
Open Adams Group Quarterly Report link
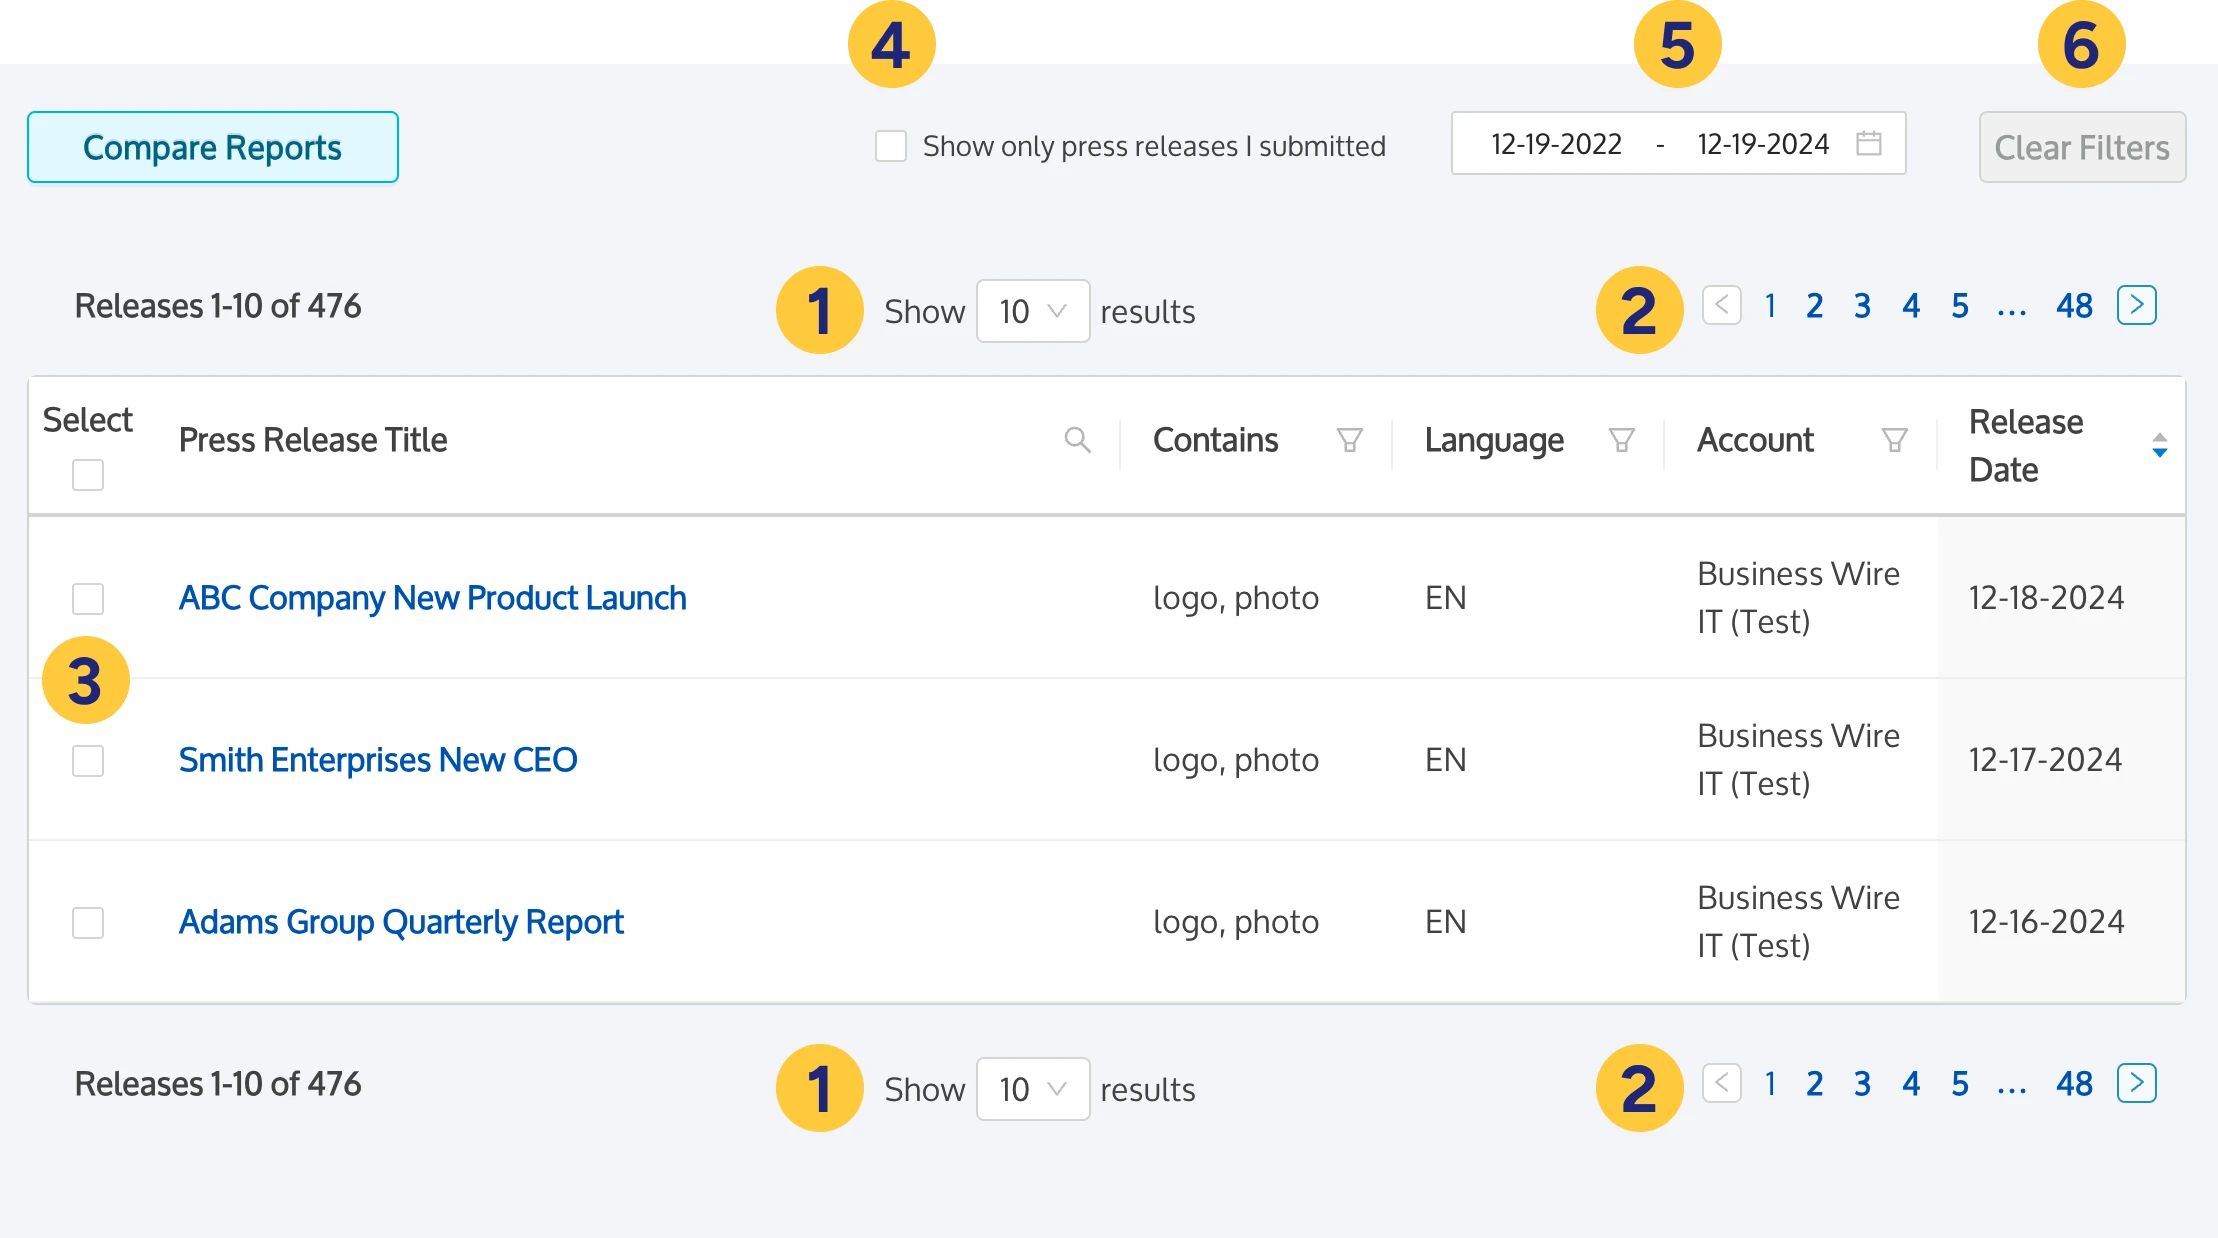point(401,922)
